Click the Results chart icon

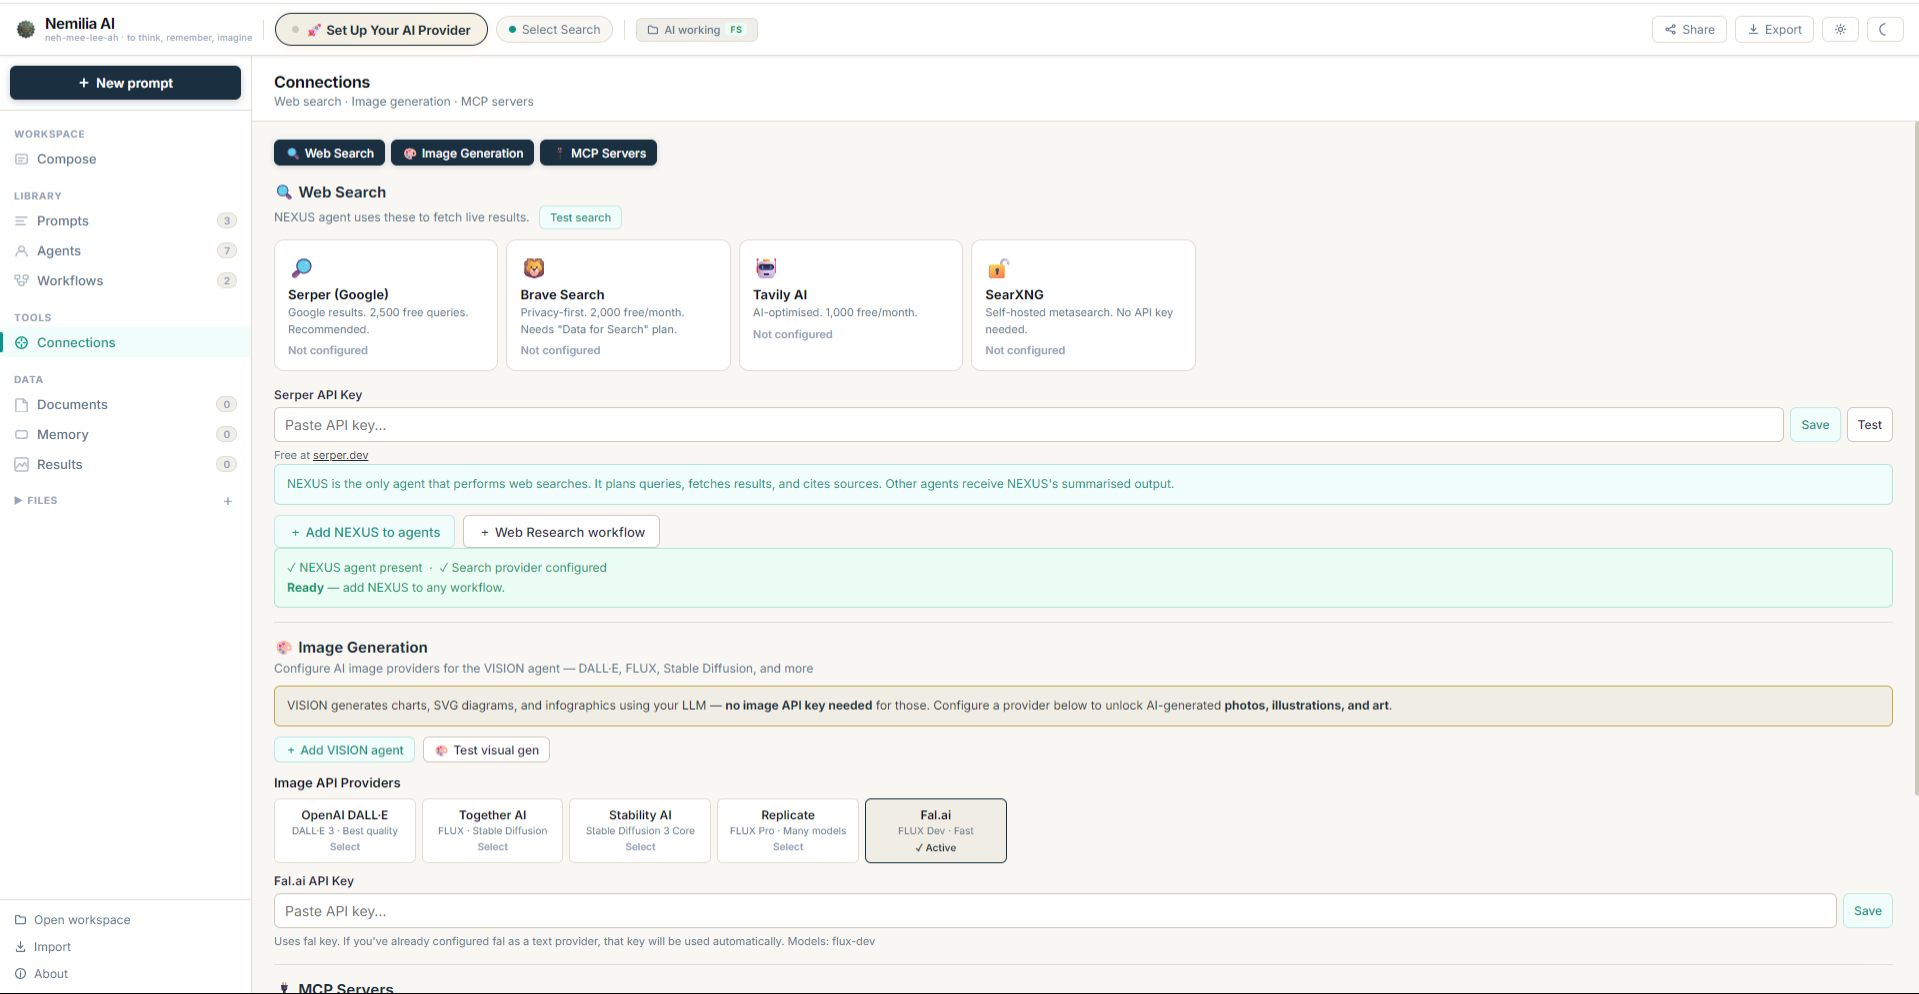21,465
